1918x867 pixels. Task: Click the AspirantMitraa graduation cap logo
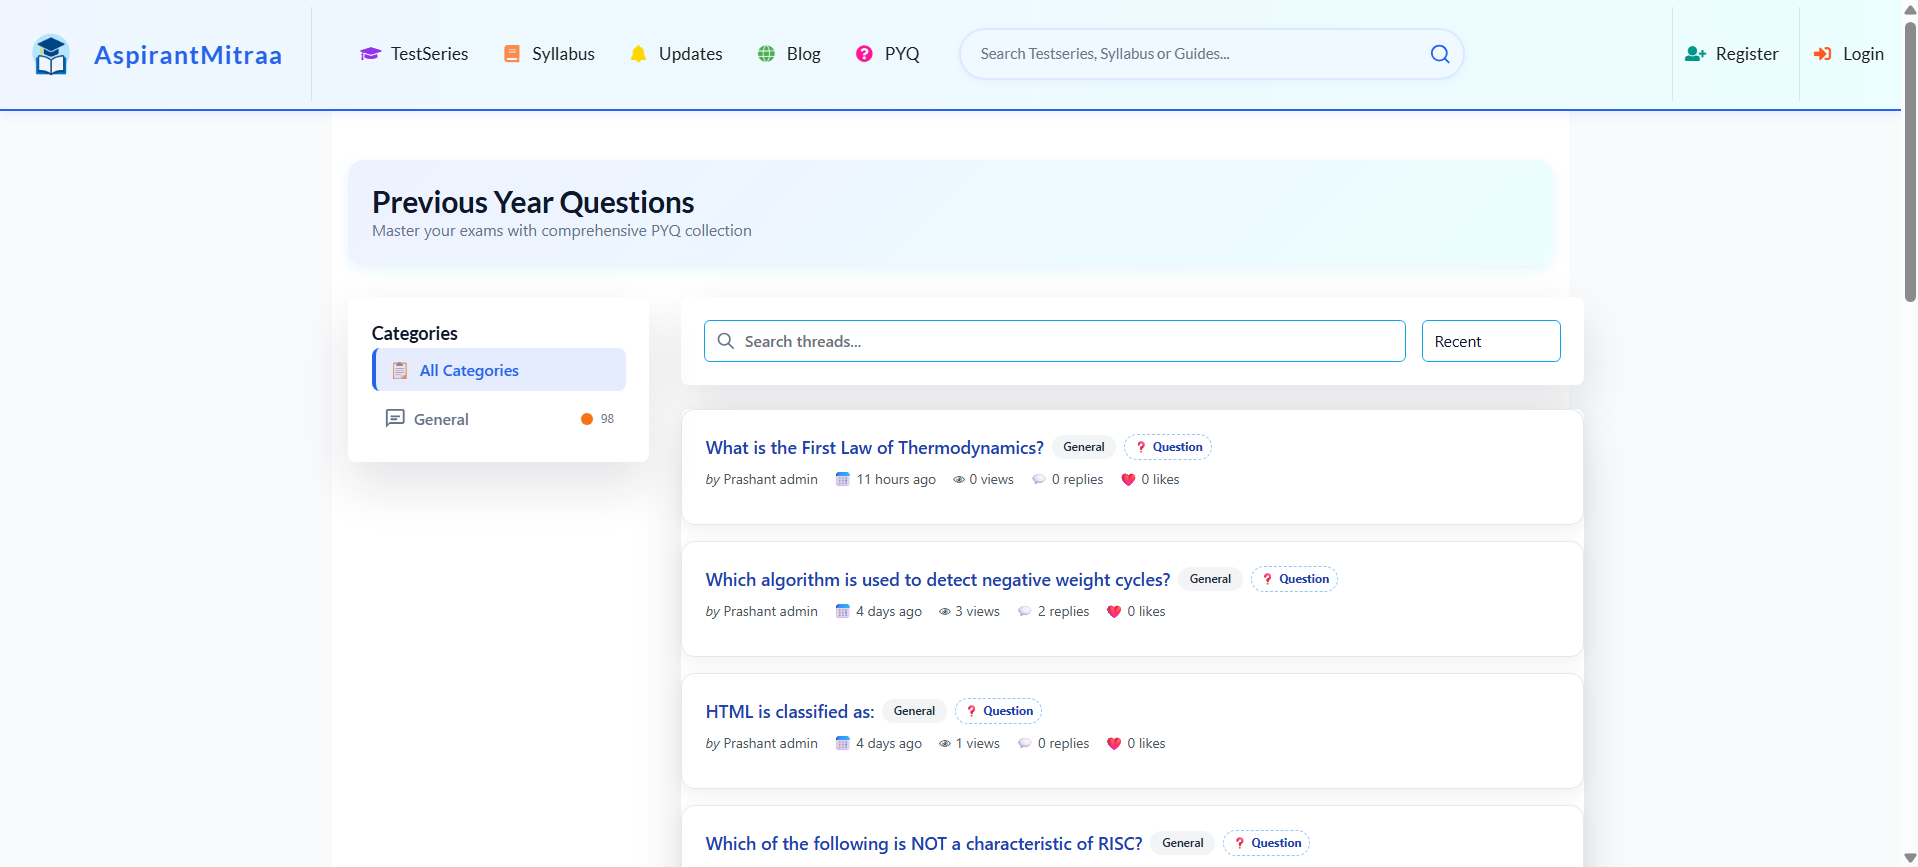click(x=51, y=55)
